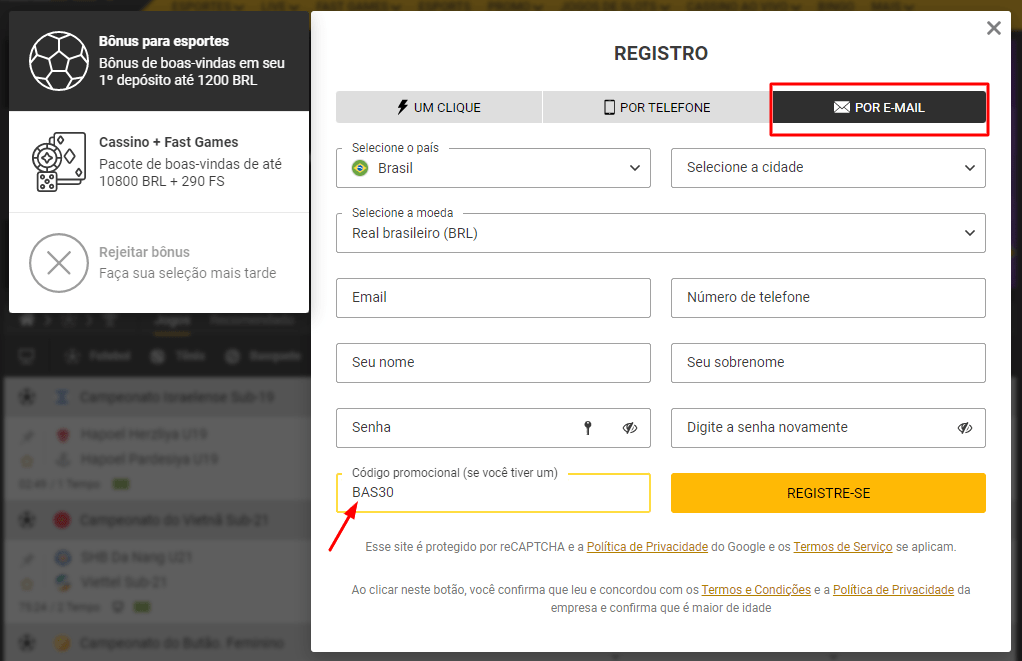
Task: Click the Digite a senha novamente field
Action: (828, 428)
